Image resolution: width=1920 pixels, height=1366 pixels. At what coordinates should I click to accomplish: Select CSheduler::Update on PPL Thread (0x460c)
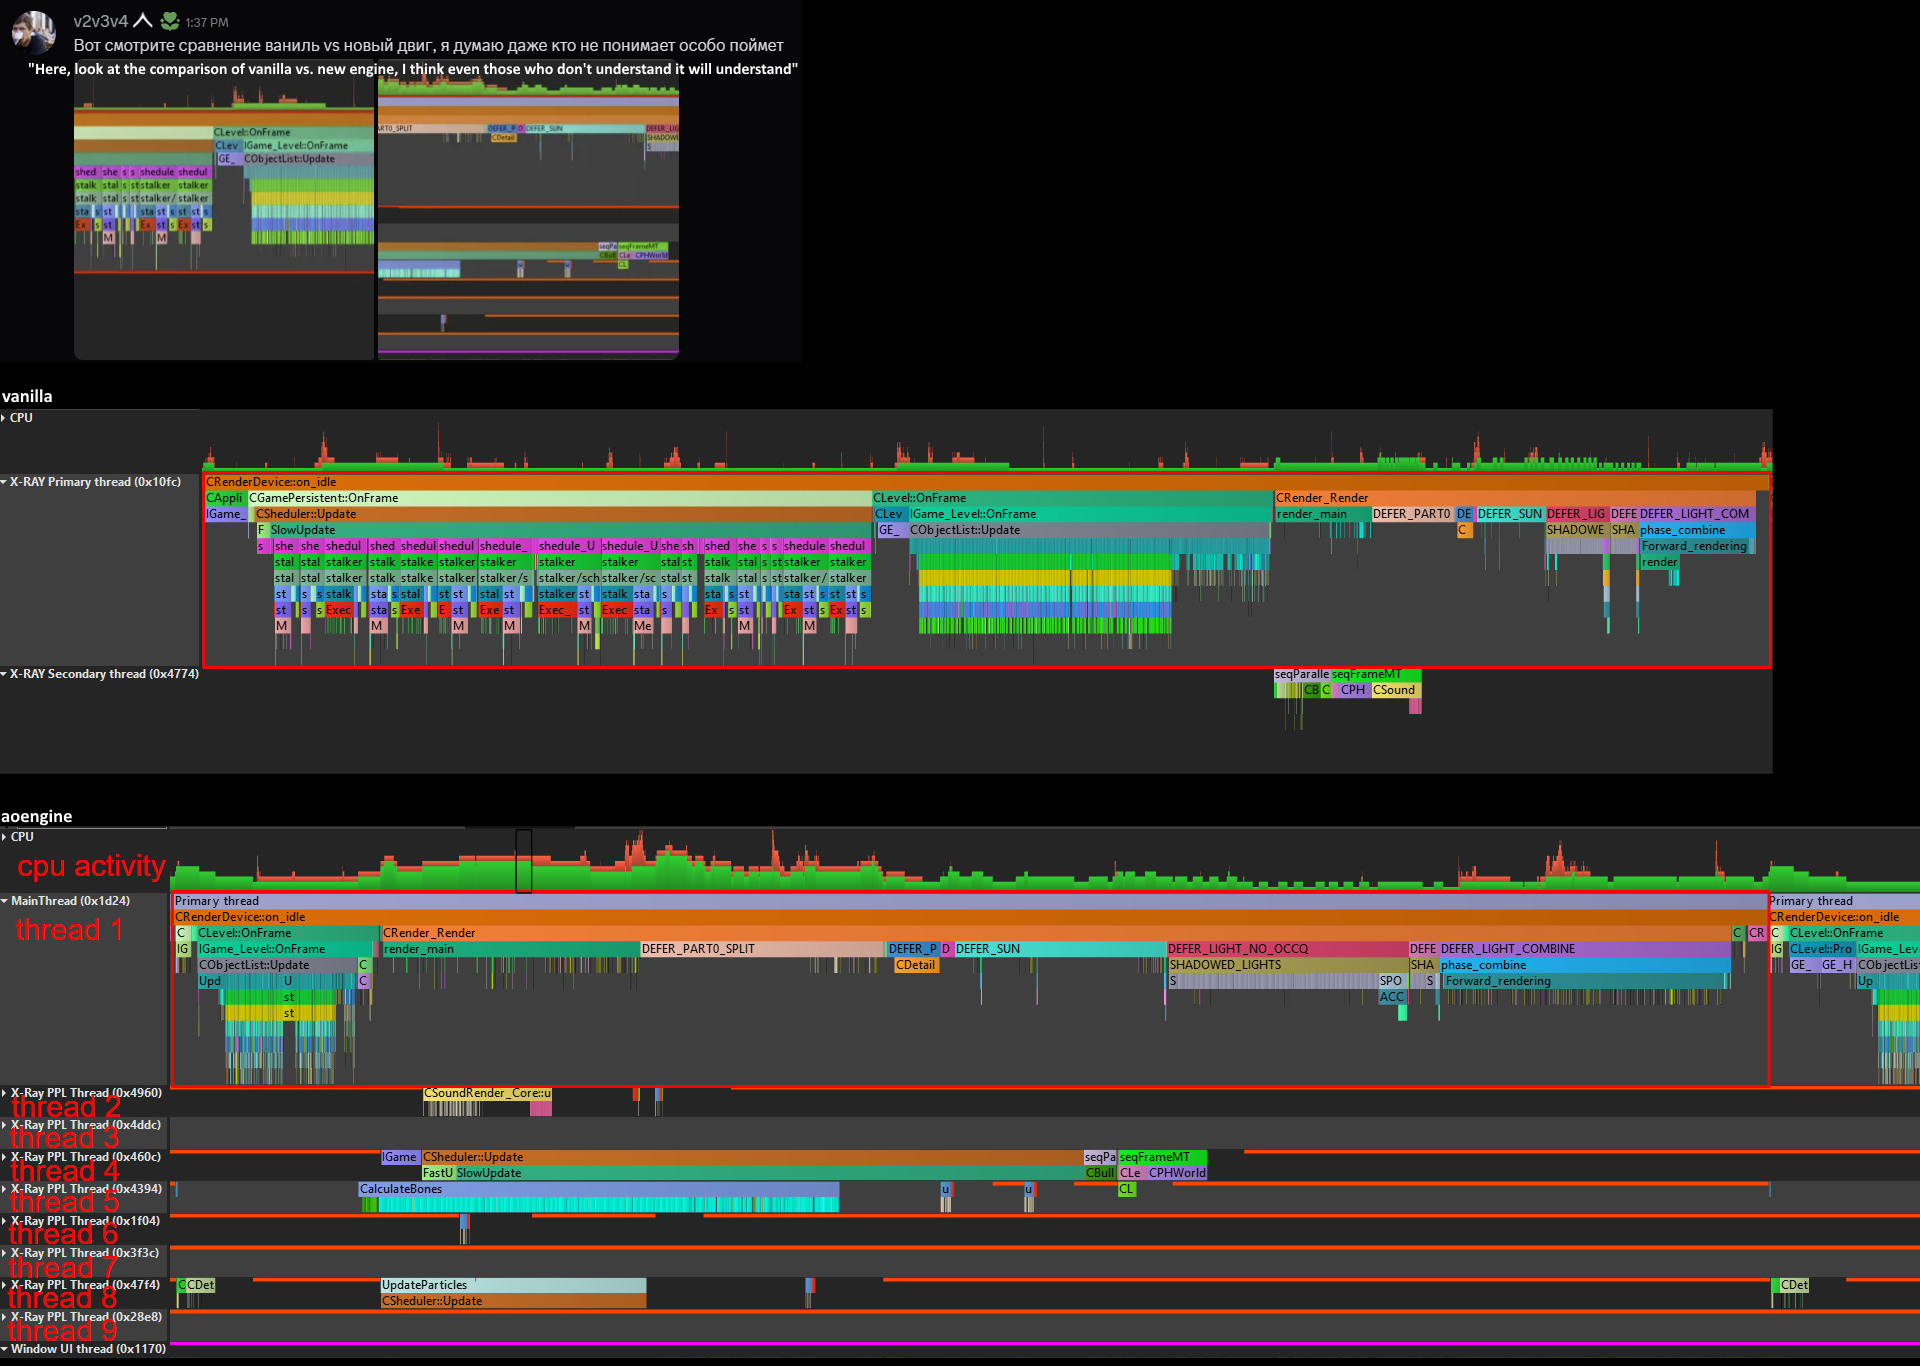point(751,1157)
